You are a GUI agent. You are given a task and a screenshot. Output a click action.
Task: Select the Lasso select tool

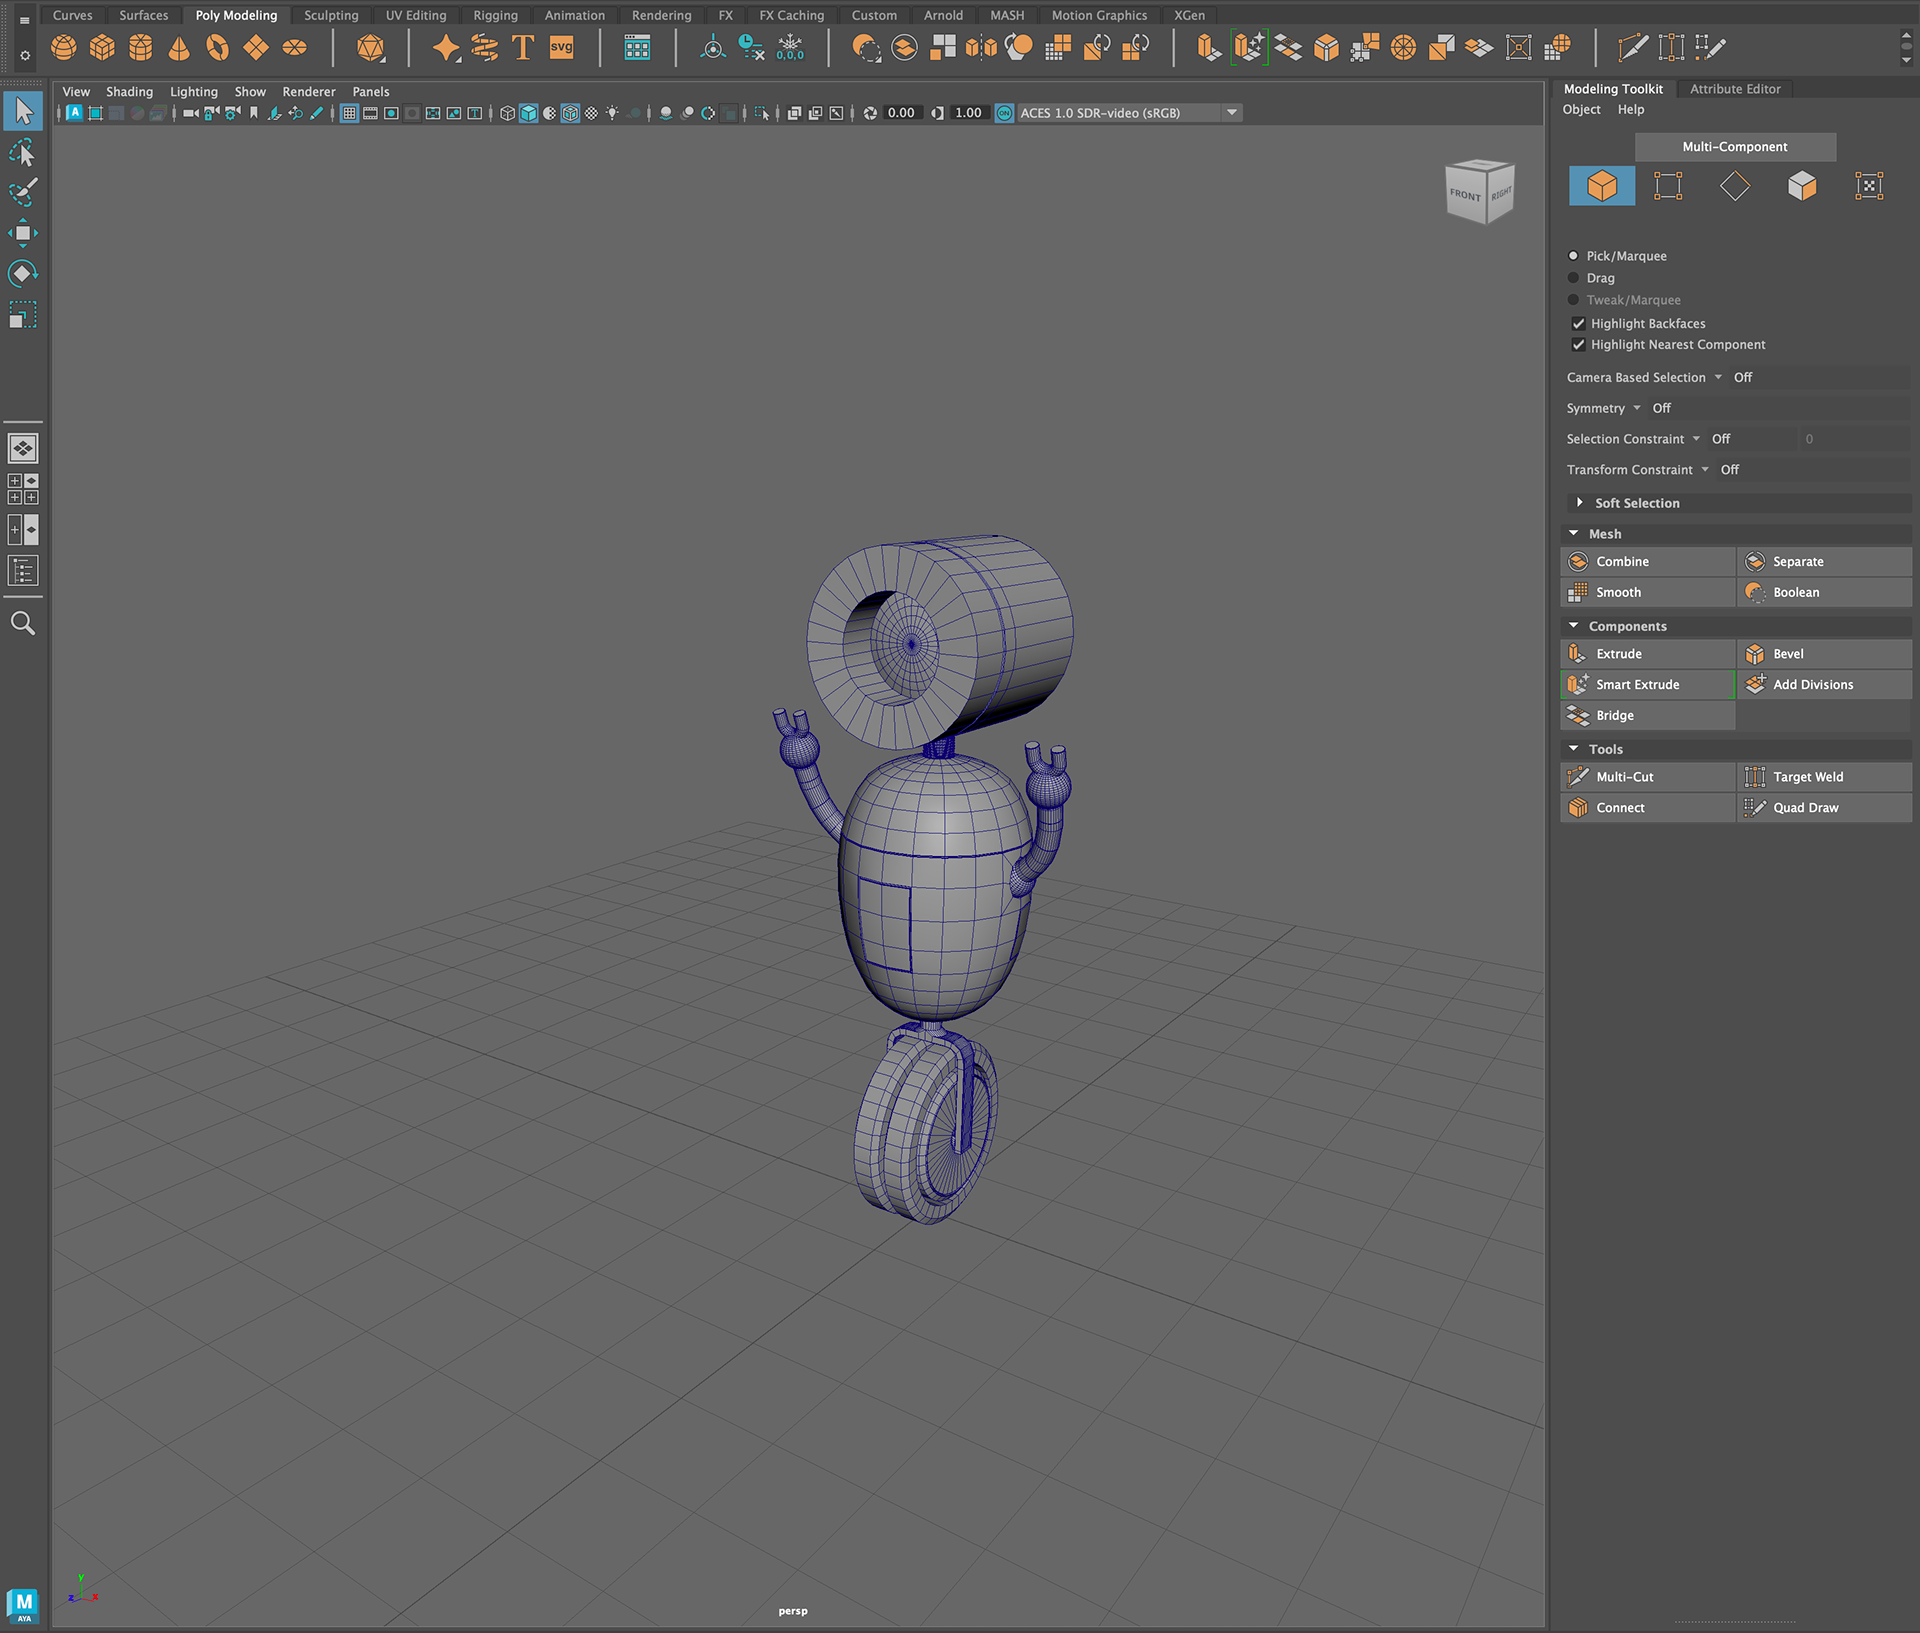[22, 153]
